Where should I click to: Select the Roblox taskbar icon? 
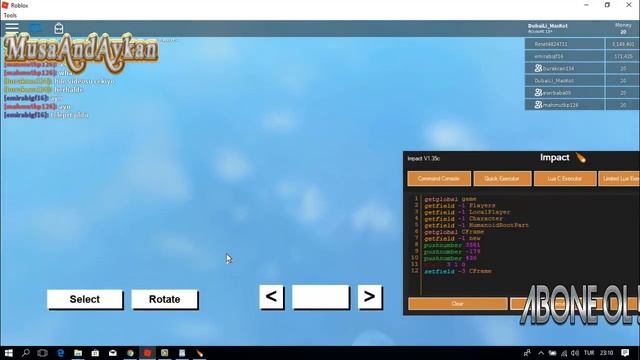[x=147, y=353]
